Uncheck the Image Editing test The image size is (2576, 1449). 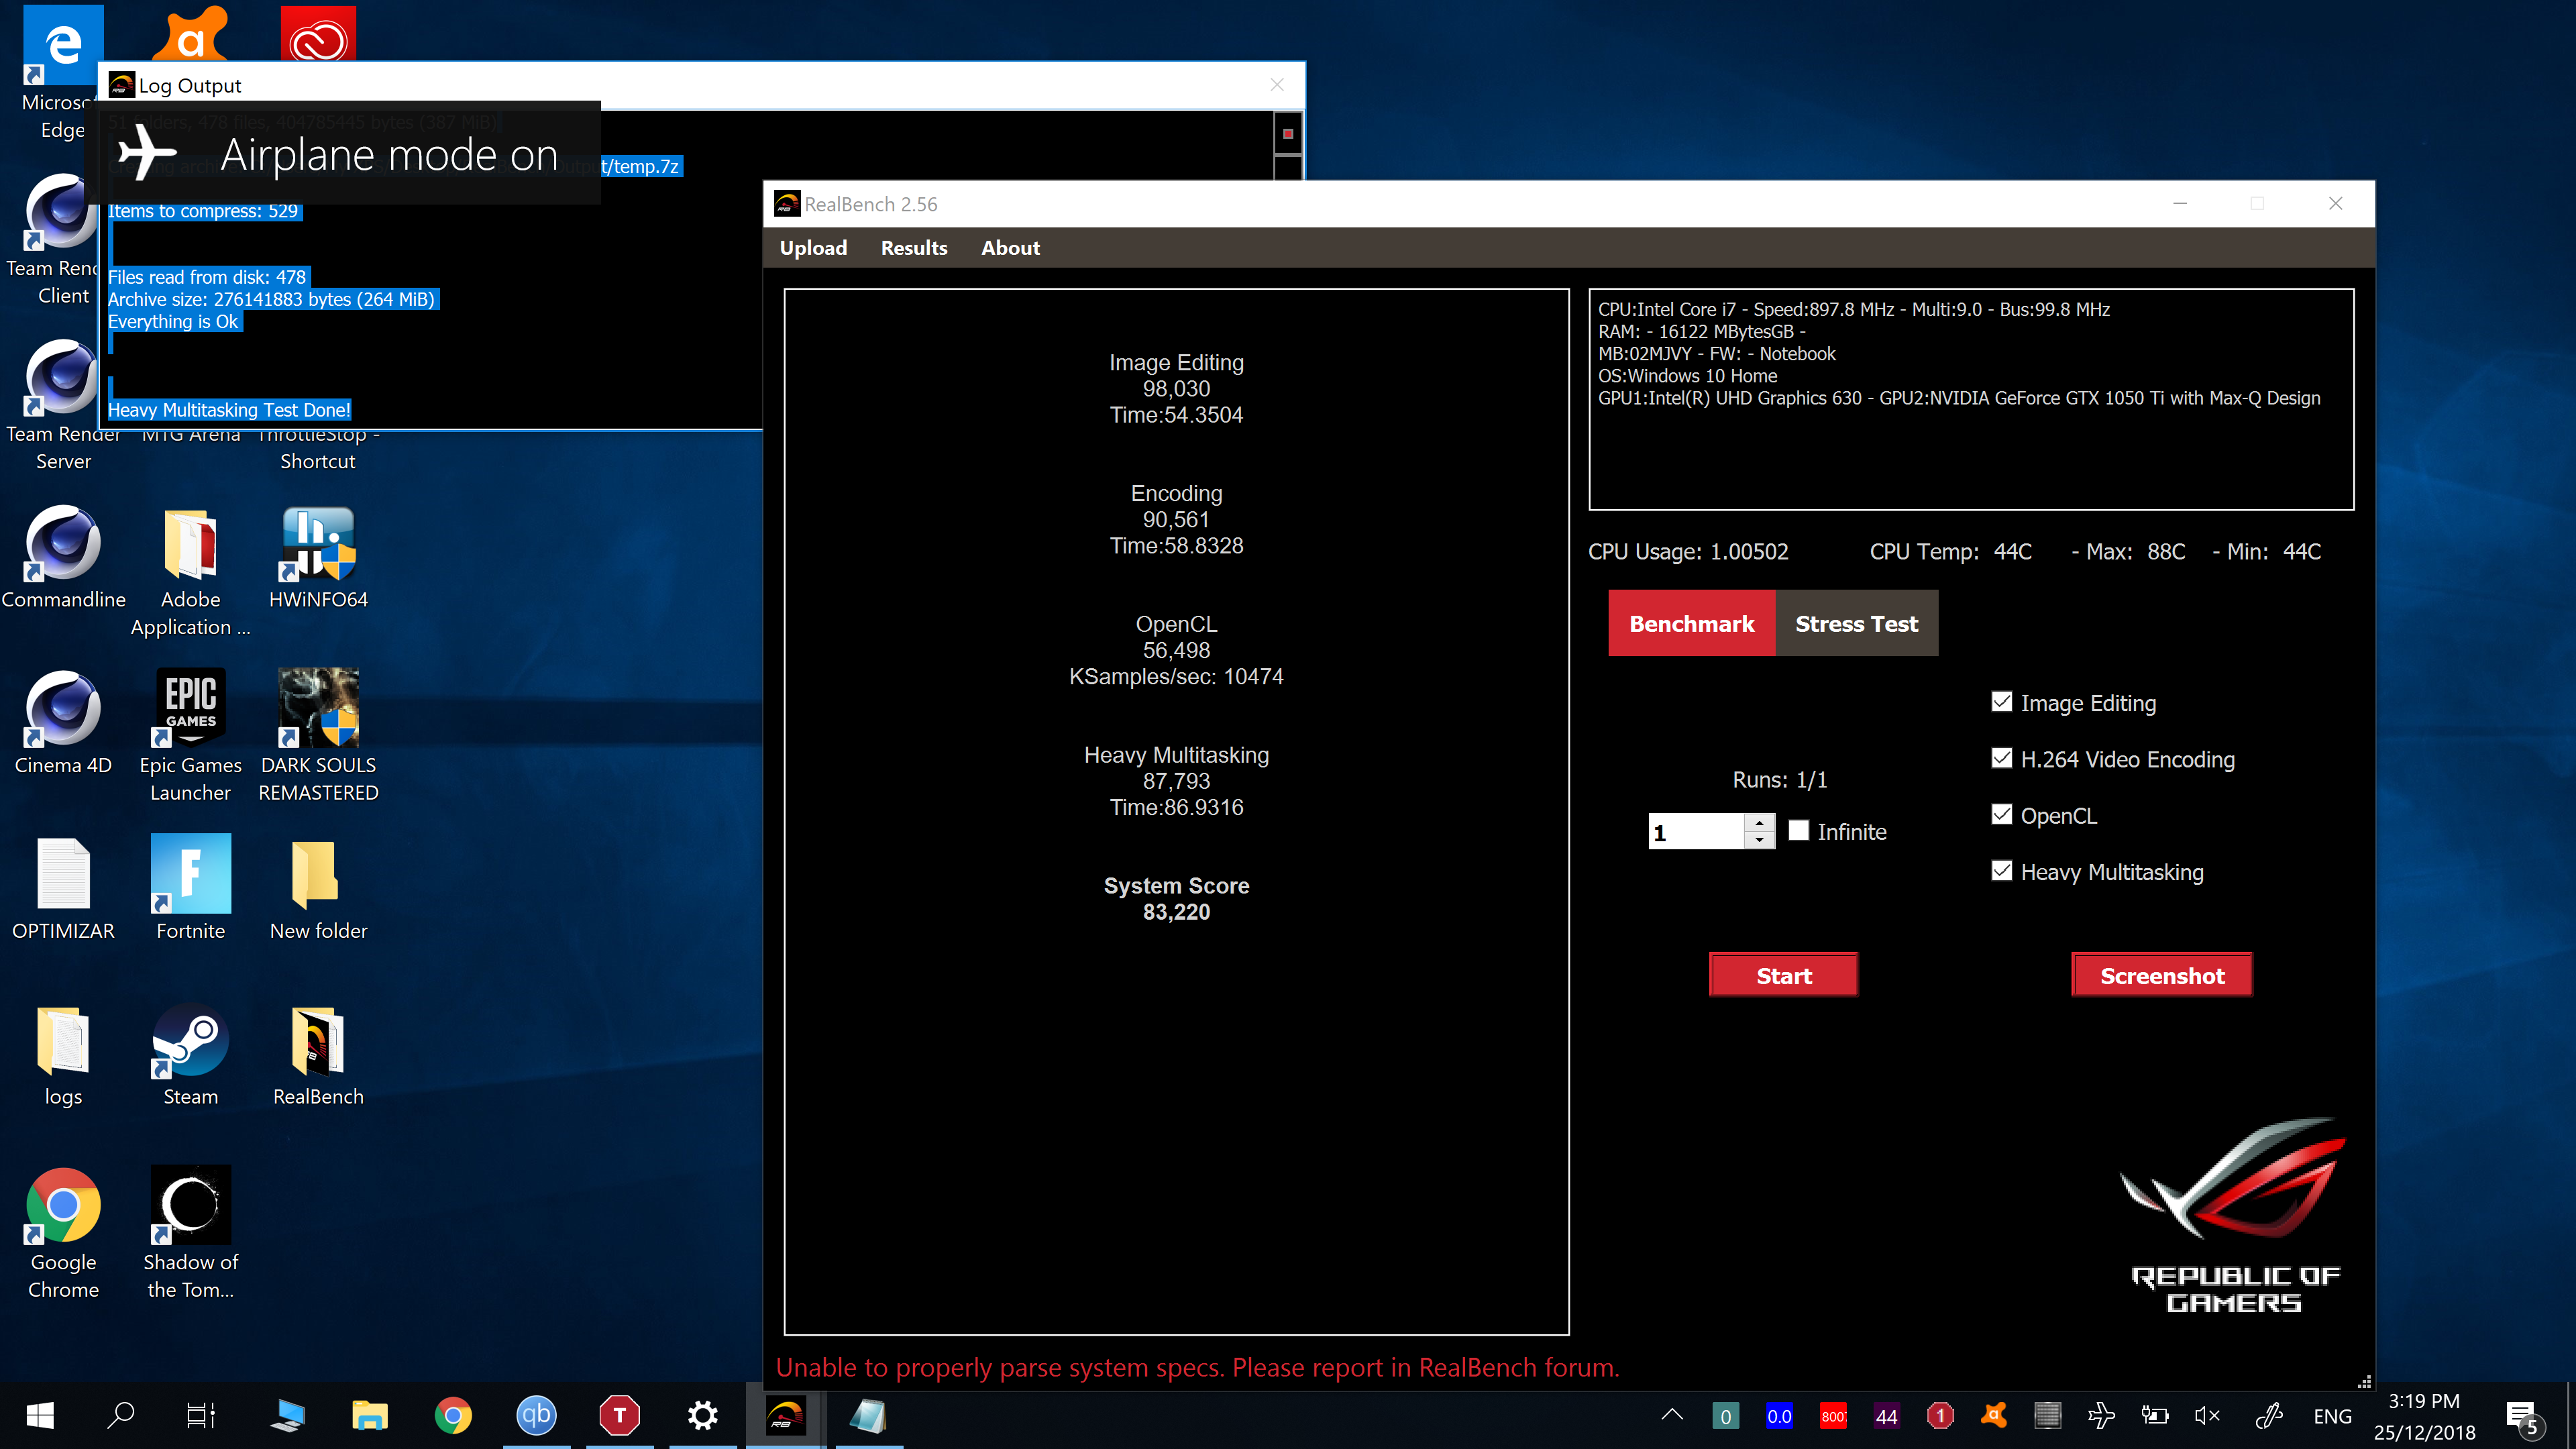2001,702
